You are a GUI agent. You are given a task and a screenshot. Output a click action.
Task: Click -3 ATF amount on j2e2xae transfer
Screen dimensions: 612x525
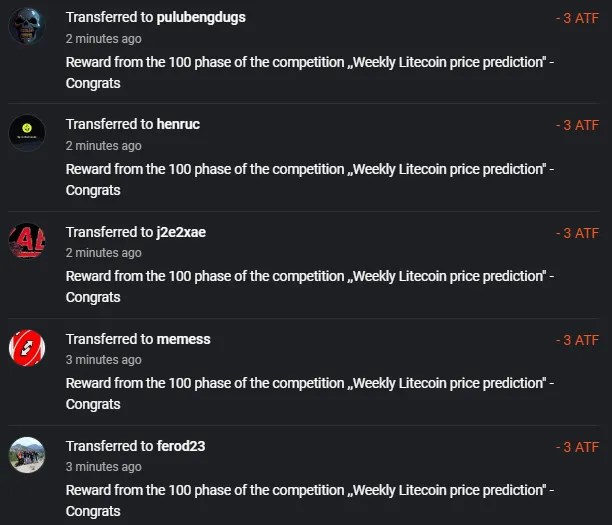577,233
